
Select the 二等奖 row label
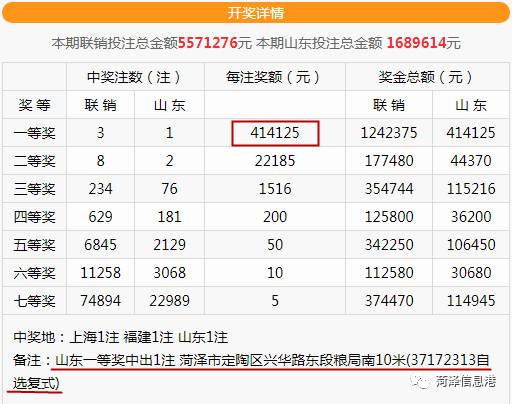click(x=34, y=161)
